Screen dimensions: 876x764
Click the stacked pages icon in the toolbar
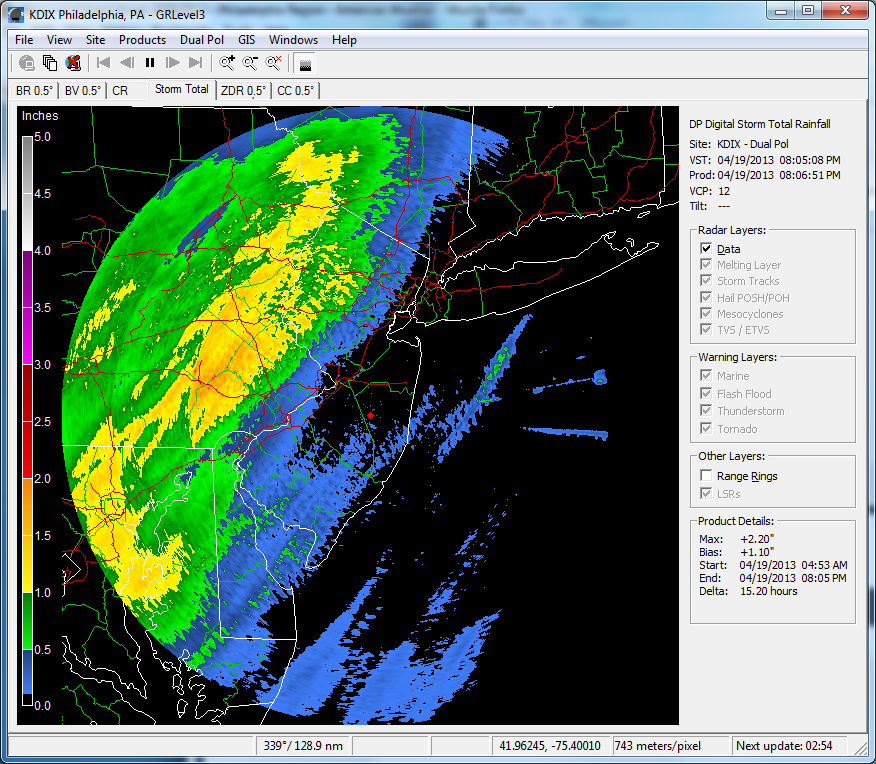pyautogui.click(x=50, y=63)
